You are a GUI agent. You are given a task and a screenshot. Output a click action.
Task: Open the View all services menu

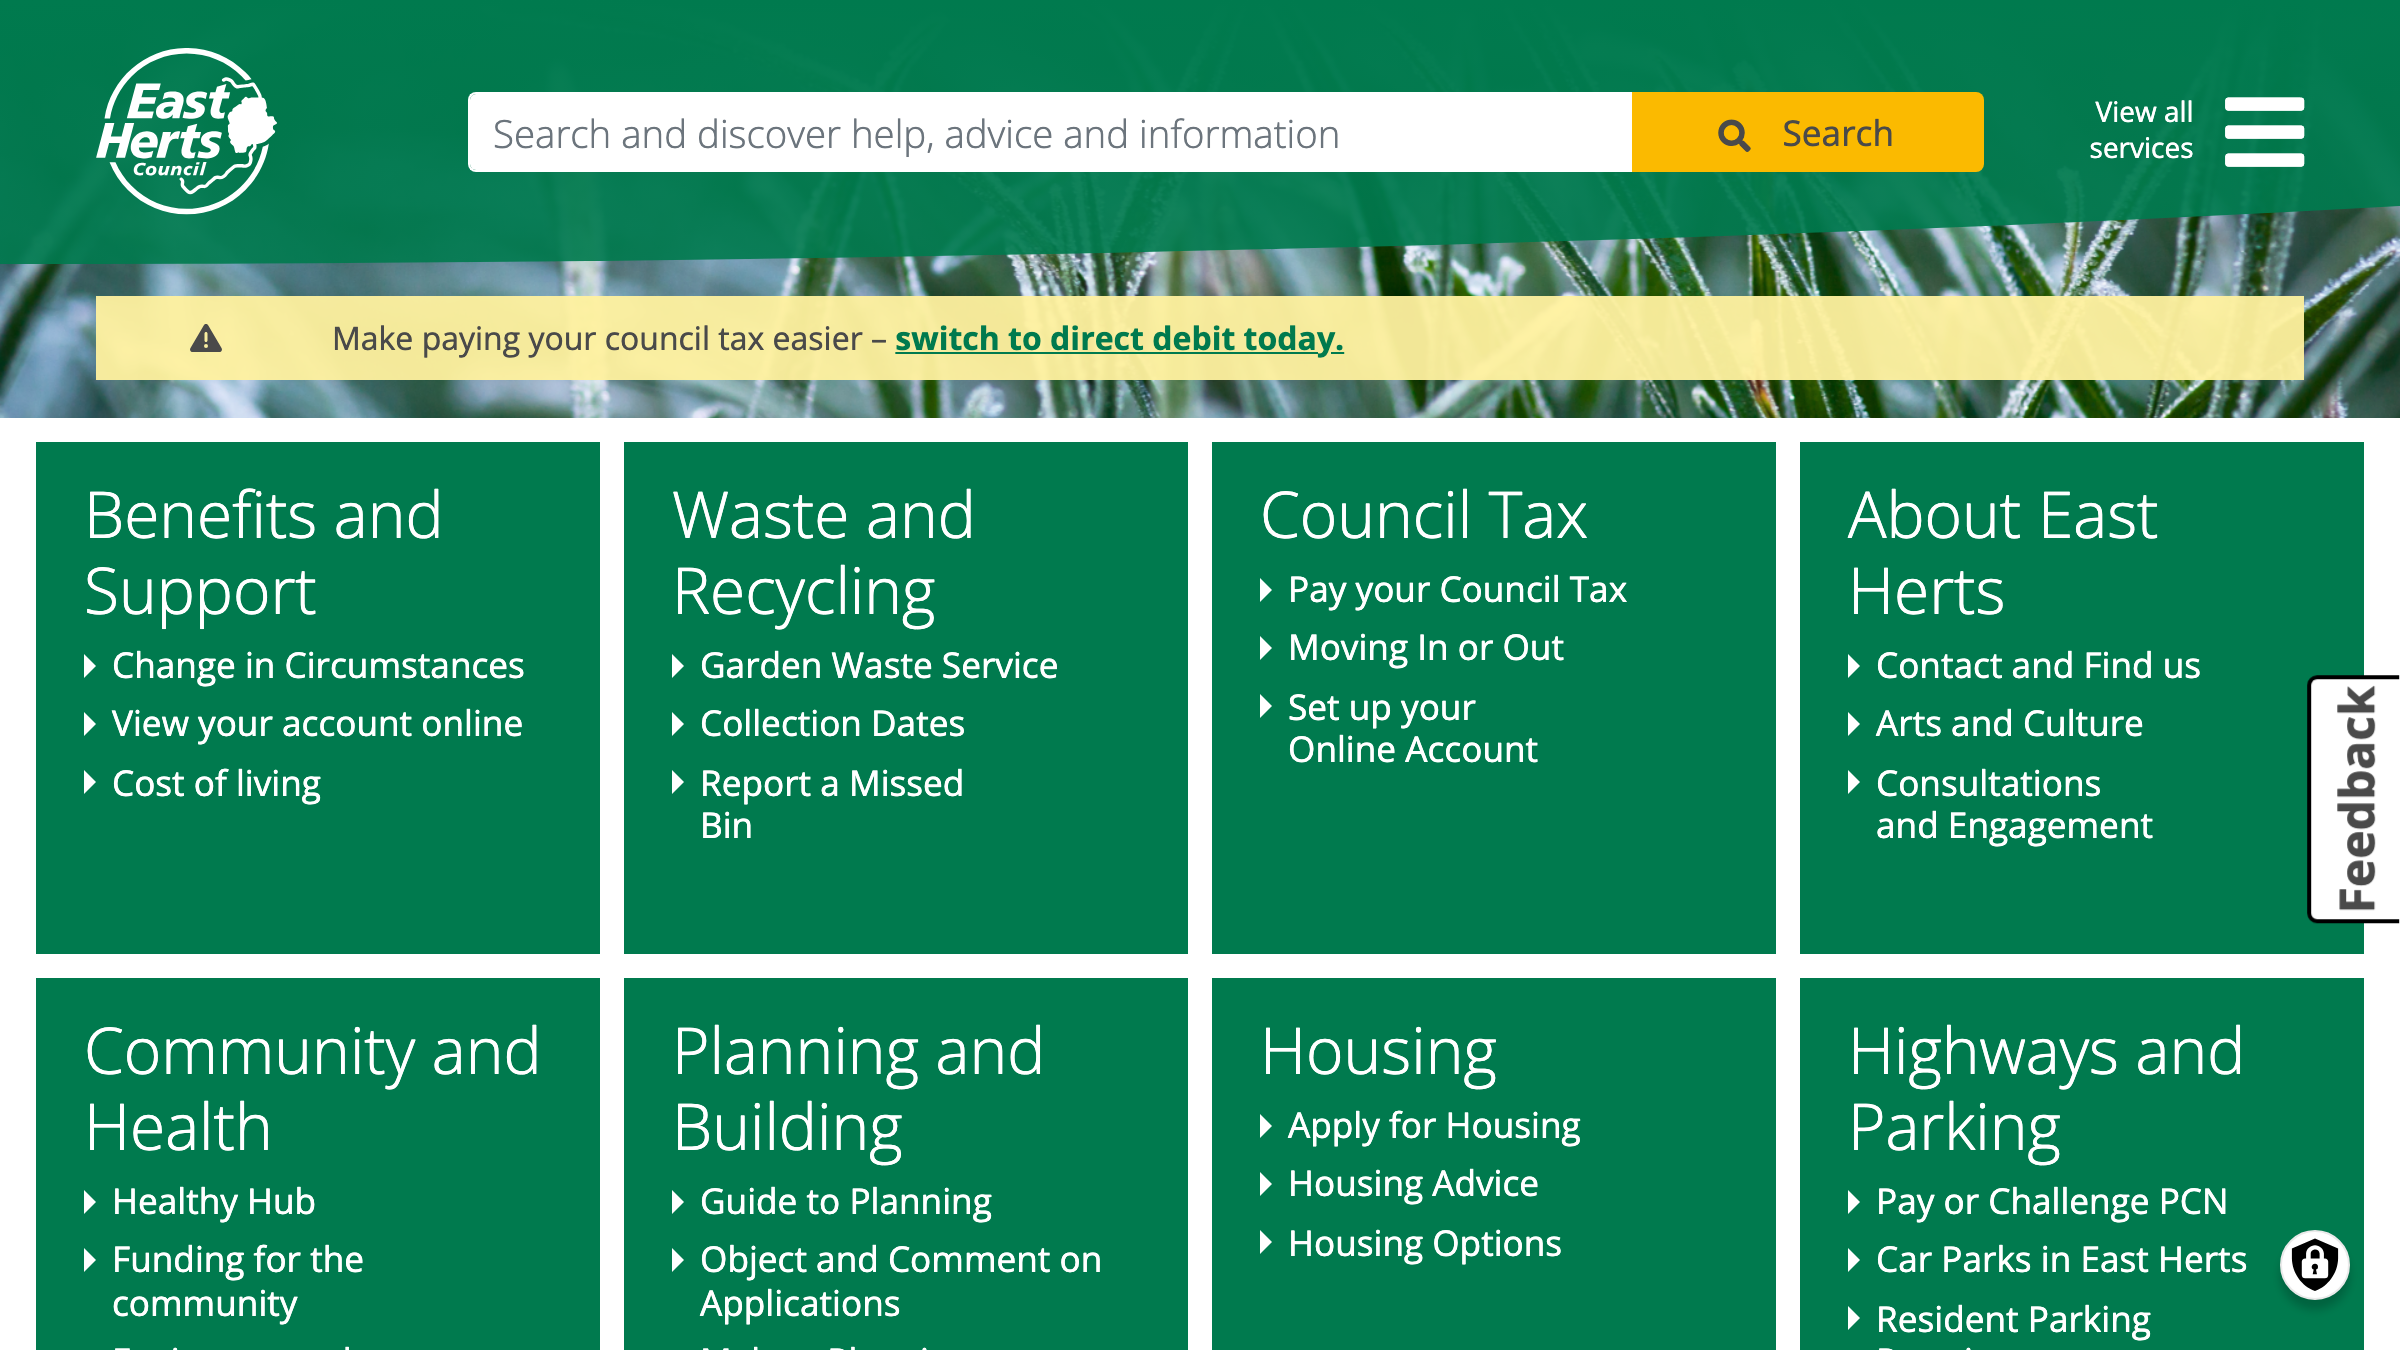pyautogui.click(x=2141, y=131)
